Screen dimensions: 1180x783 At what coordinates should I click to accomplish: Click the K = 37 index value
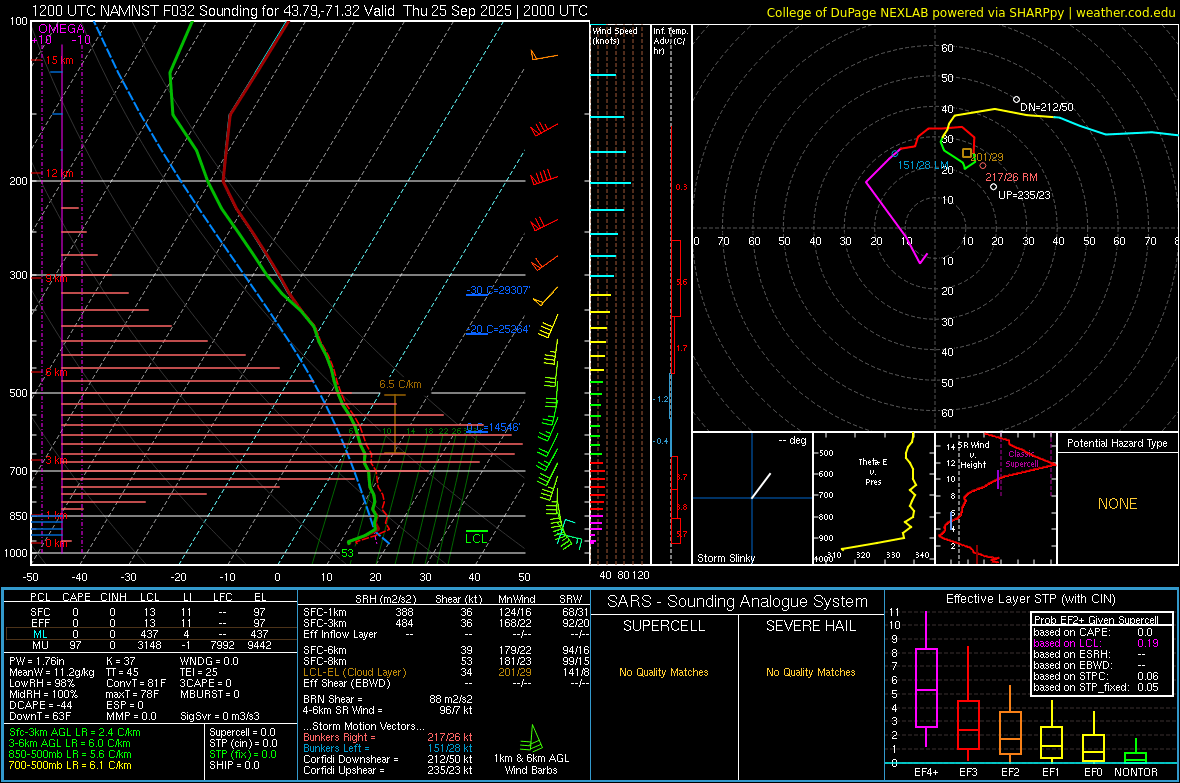click(x=120, y=661)
